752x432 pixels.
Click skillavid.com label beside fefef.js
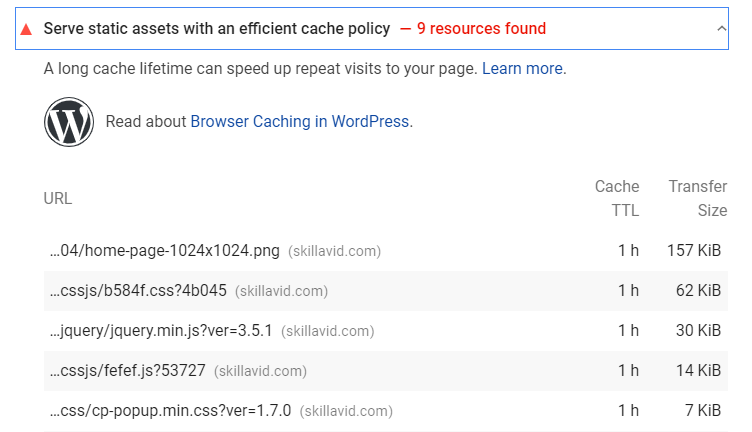[x=260, y=371]
